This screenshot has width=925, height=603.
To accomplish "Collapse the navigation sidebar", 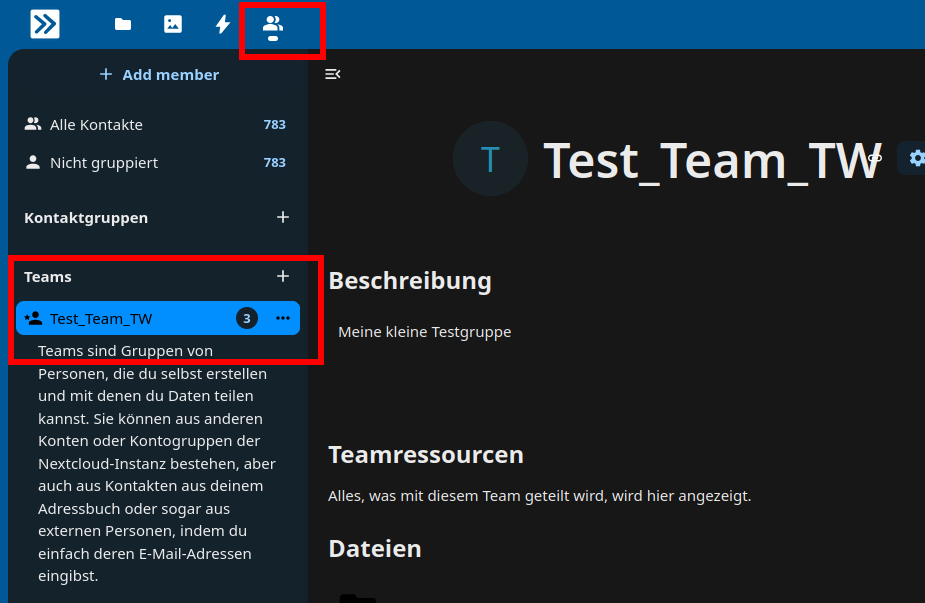I will (x=333, y=74).
